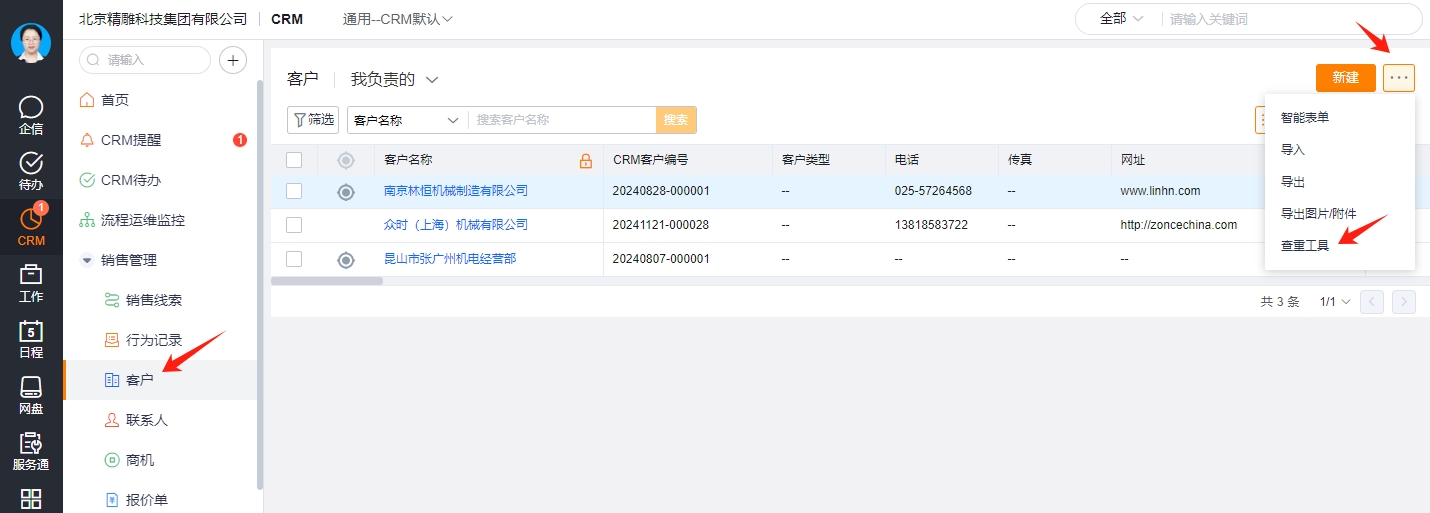
Task: Open the 客户名称 search field dropdown
Action: pos(407,120)
